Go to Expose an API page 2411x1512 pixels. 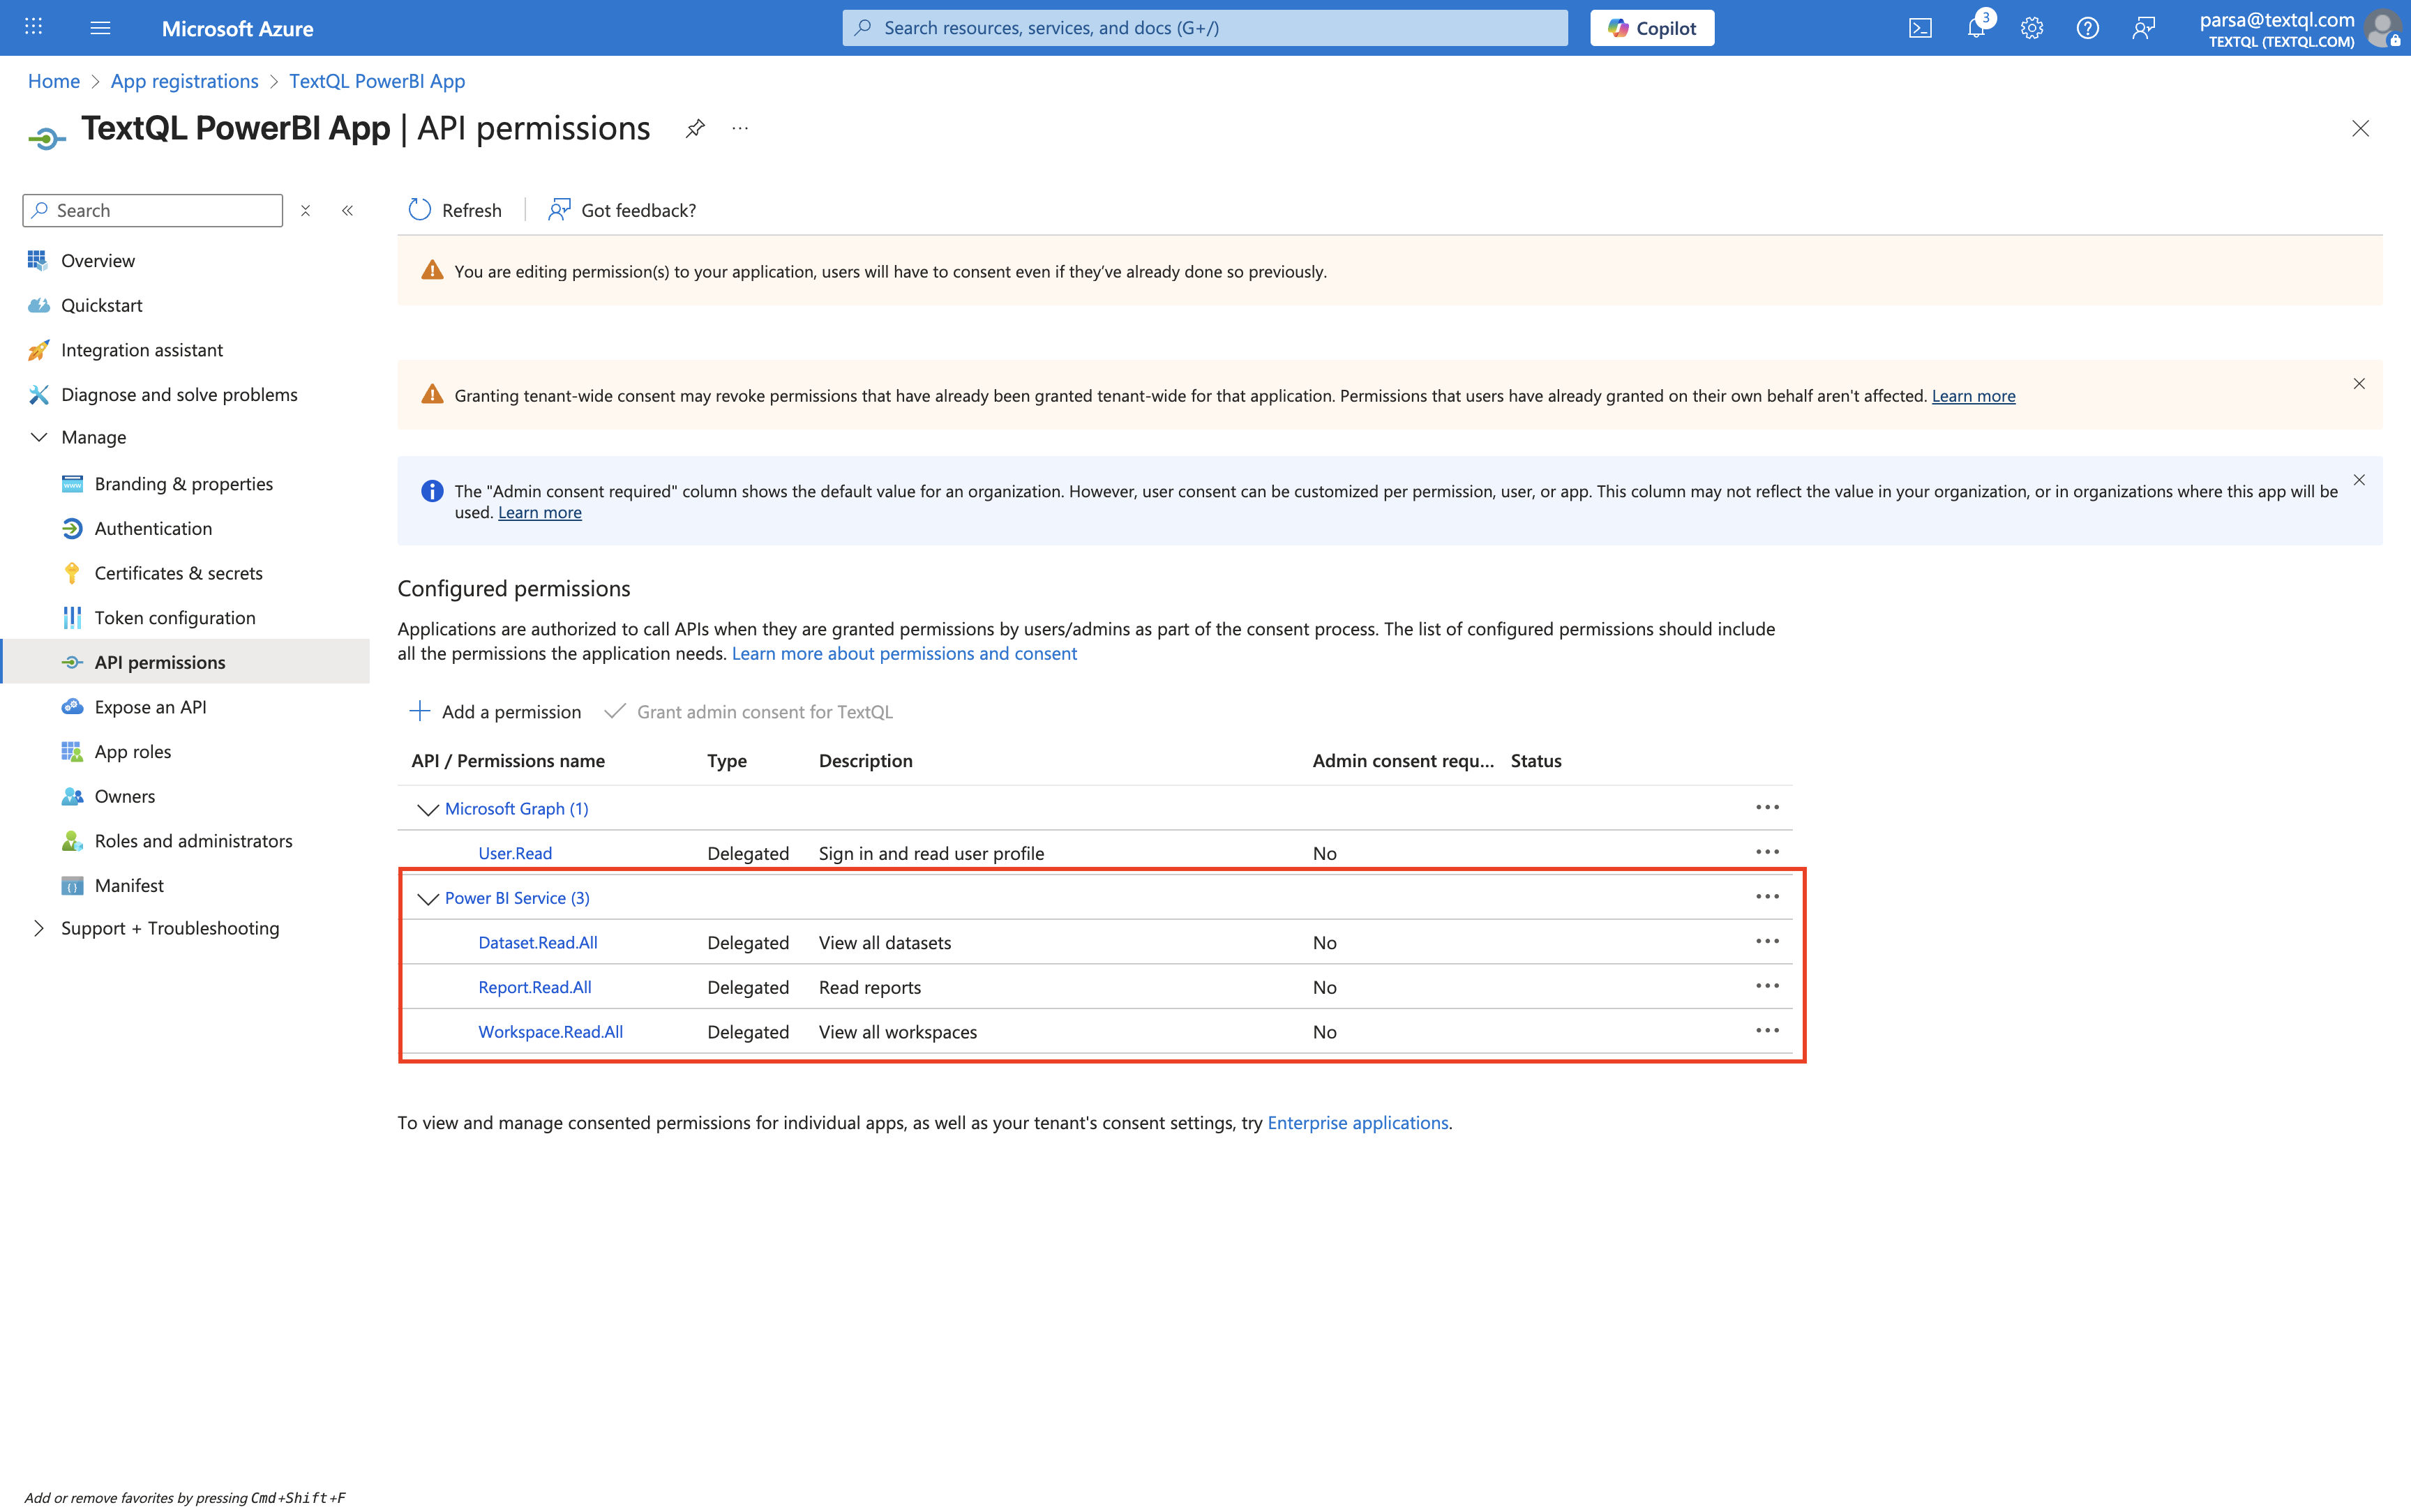click(150, 707)
